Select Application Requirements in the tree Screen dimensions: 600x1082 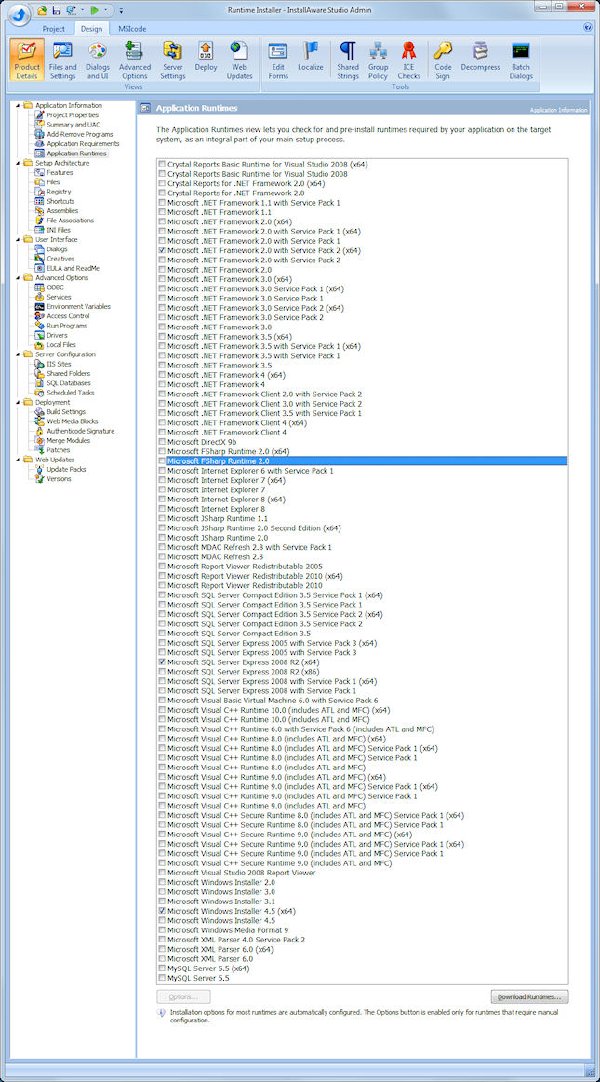83,144
